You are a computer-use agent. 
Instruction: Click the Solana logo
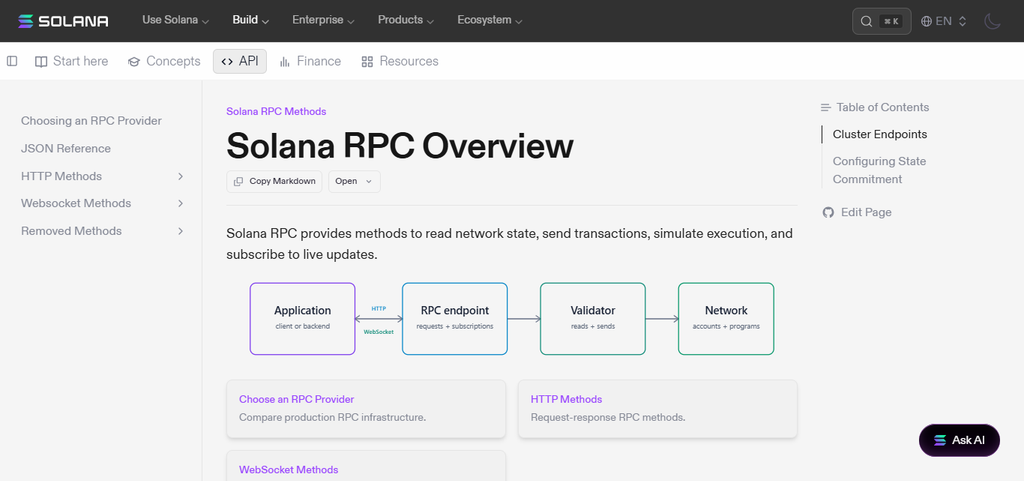[63, 21]
